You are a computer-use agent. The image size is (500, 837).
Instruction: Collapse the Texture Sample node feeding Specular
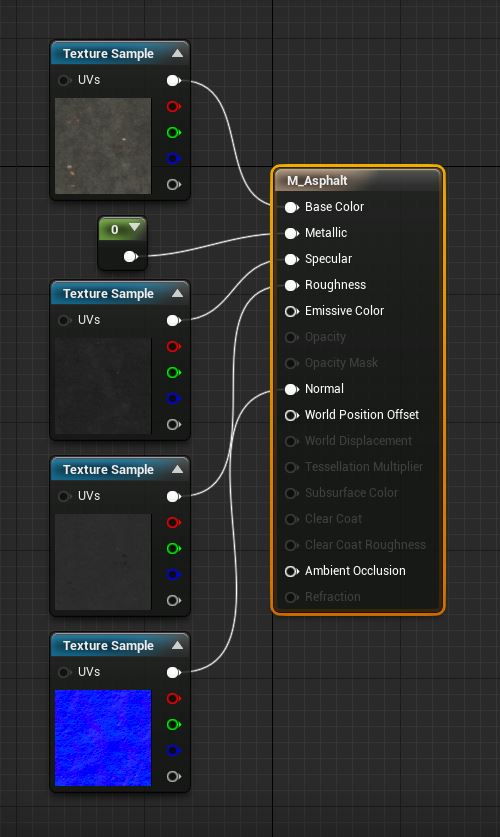click(x=177, y=294)
